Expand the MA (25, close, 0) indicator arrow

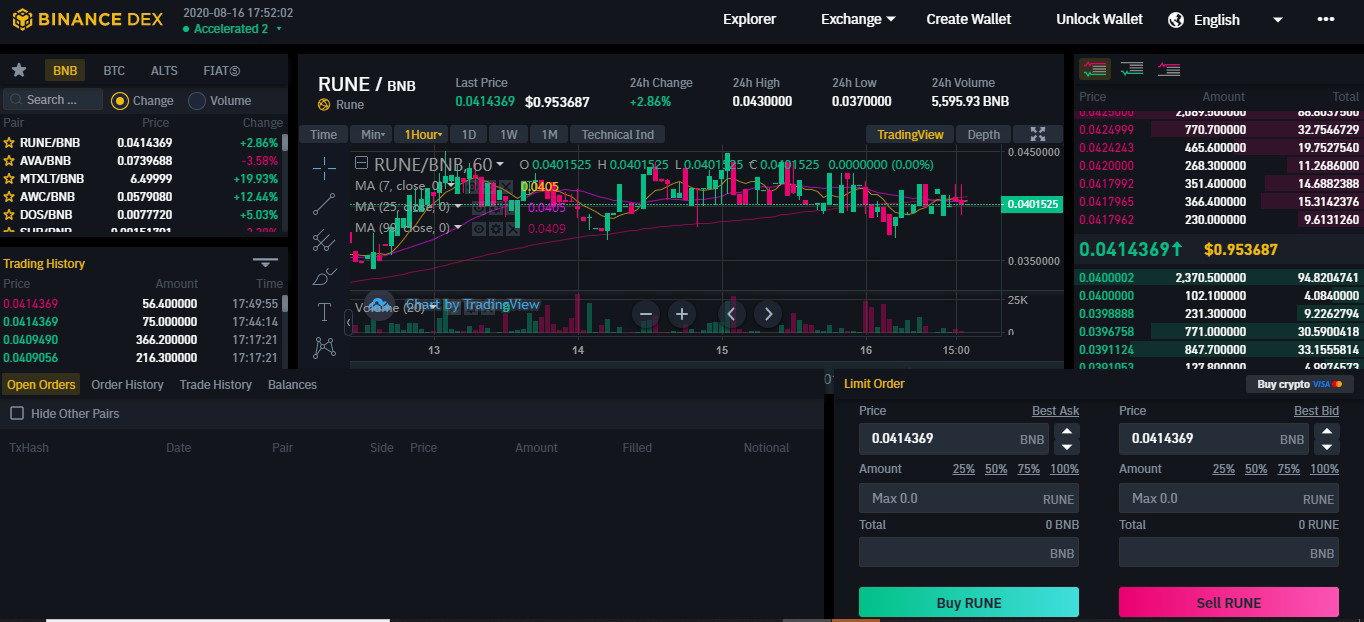pos(458,207)
